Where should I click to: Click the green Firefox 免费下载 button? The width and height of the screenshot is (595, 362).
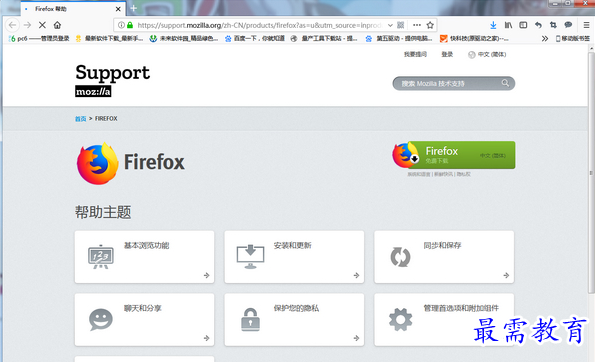click(454, 155)
